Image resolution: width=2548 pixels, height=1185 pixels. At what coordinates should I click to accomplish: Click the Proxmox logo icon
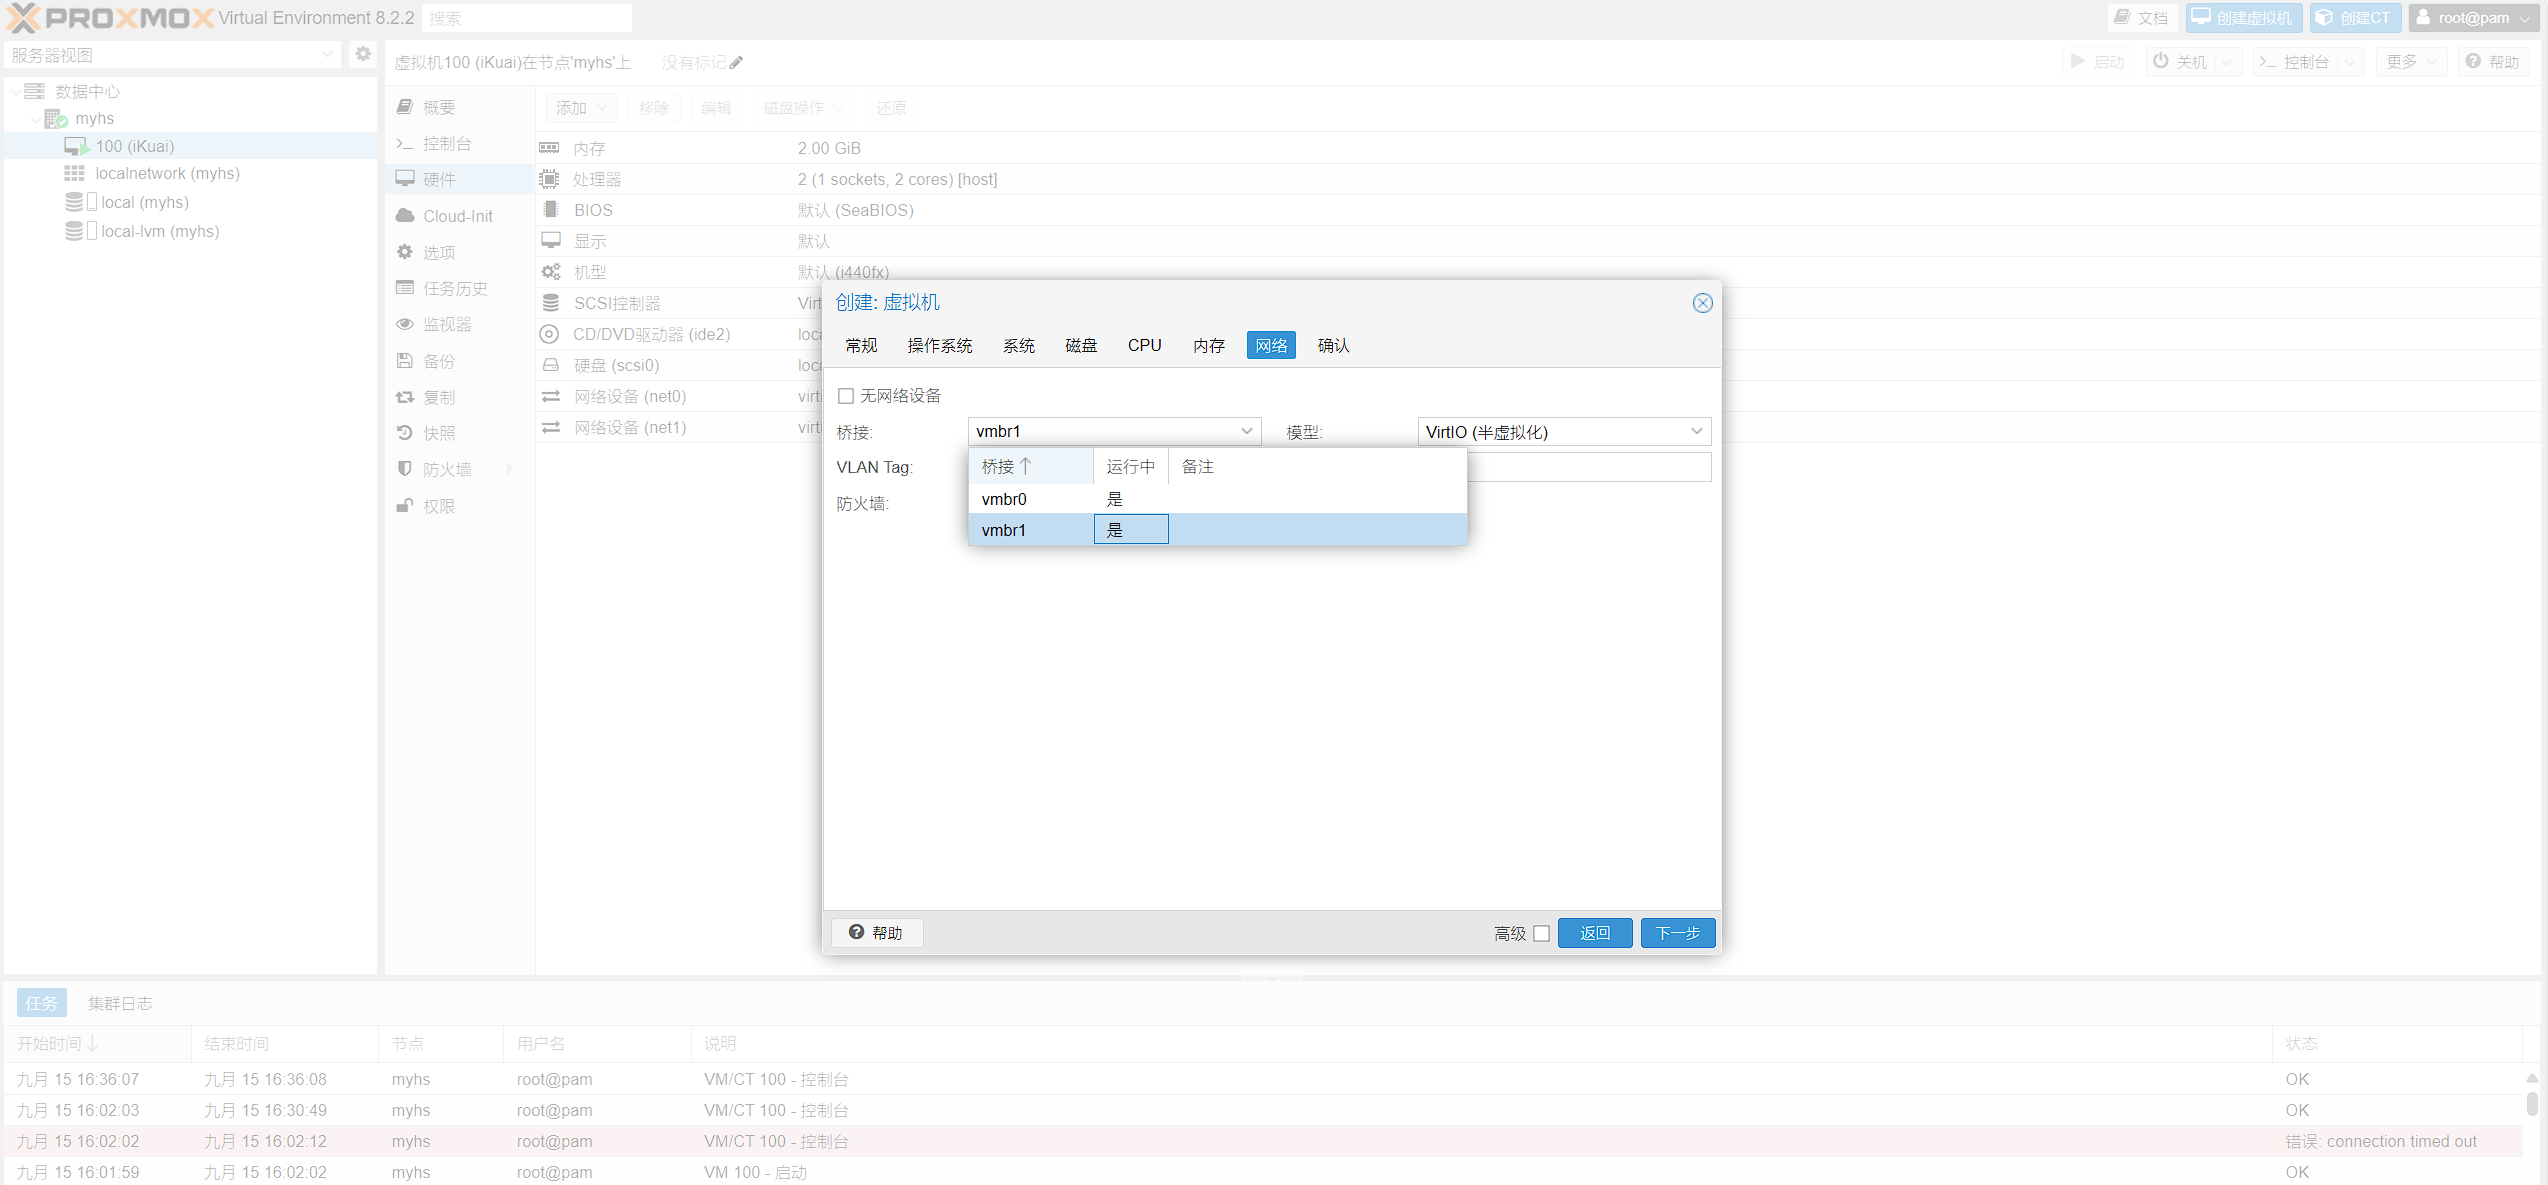click(23, 17)
